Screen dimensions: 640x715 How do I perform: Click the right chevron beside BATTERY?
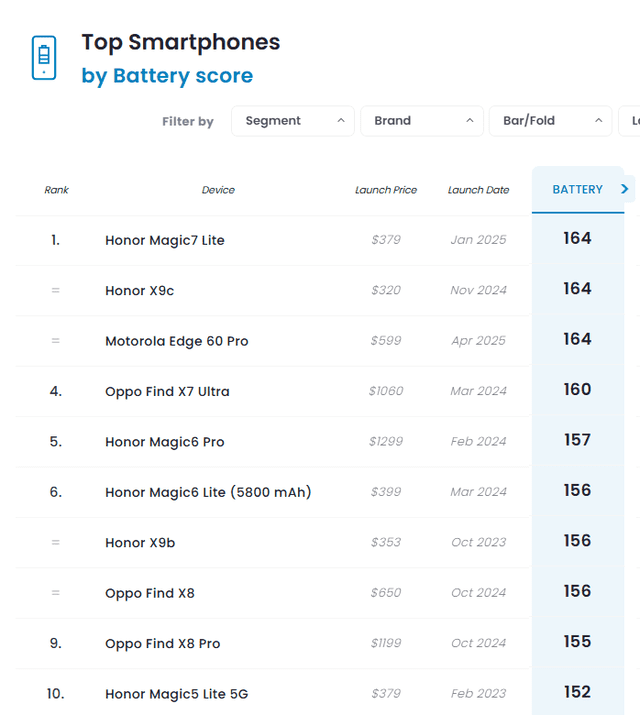coord(625,189)
